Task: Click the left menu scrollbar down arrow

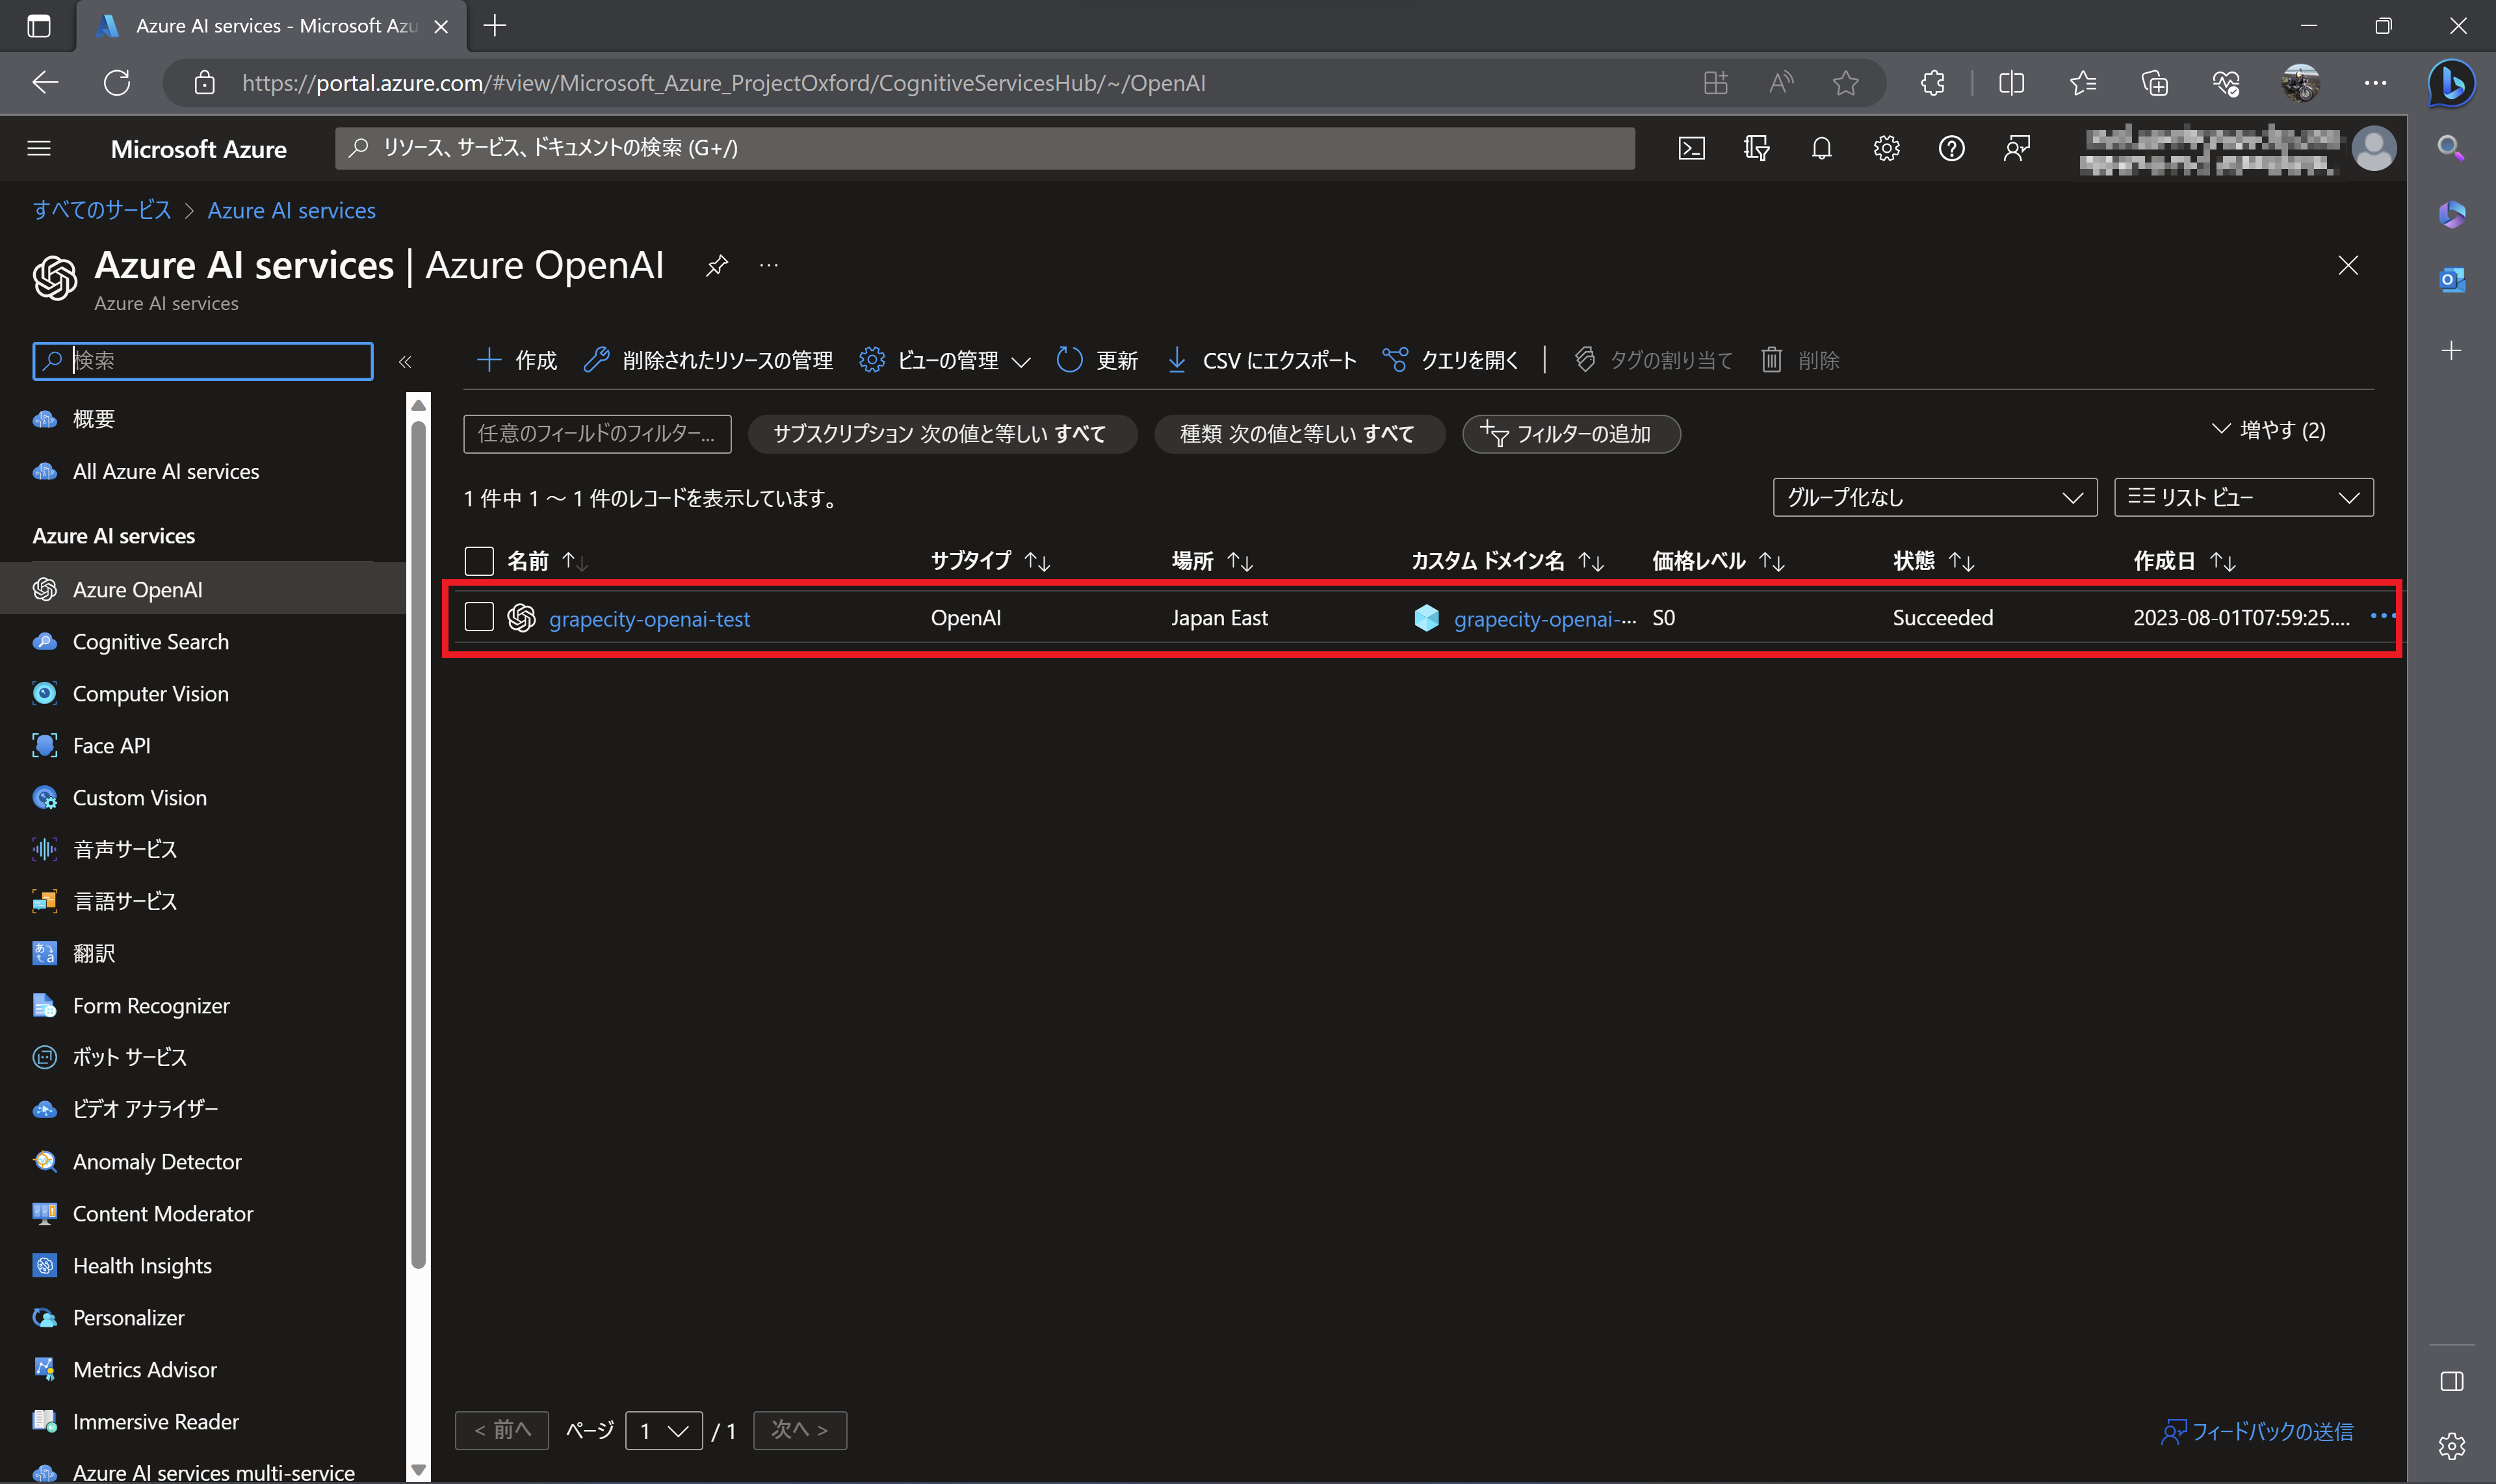Action: click(x=419, y=1470)
